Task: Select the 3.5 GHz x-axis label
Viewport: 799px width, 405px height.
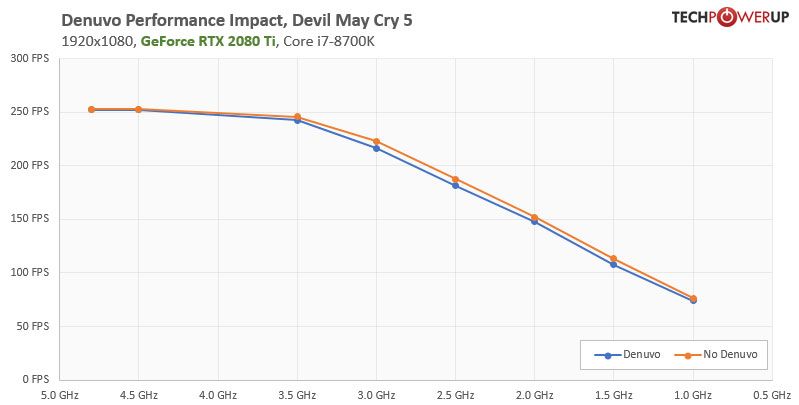Action: [296, 395]
